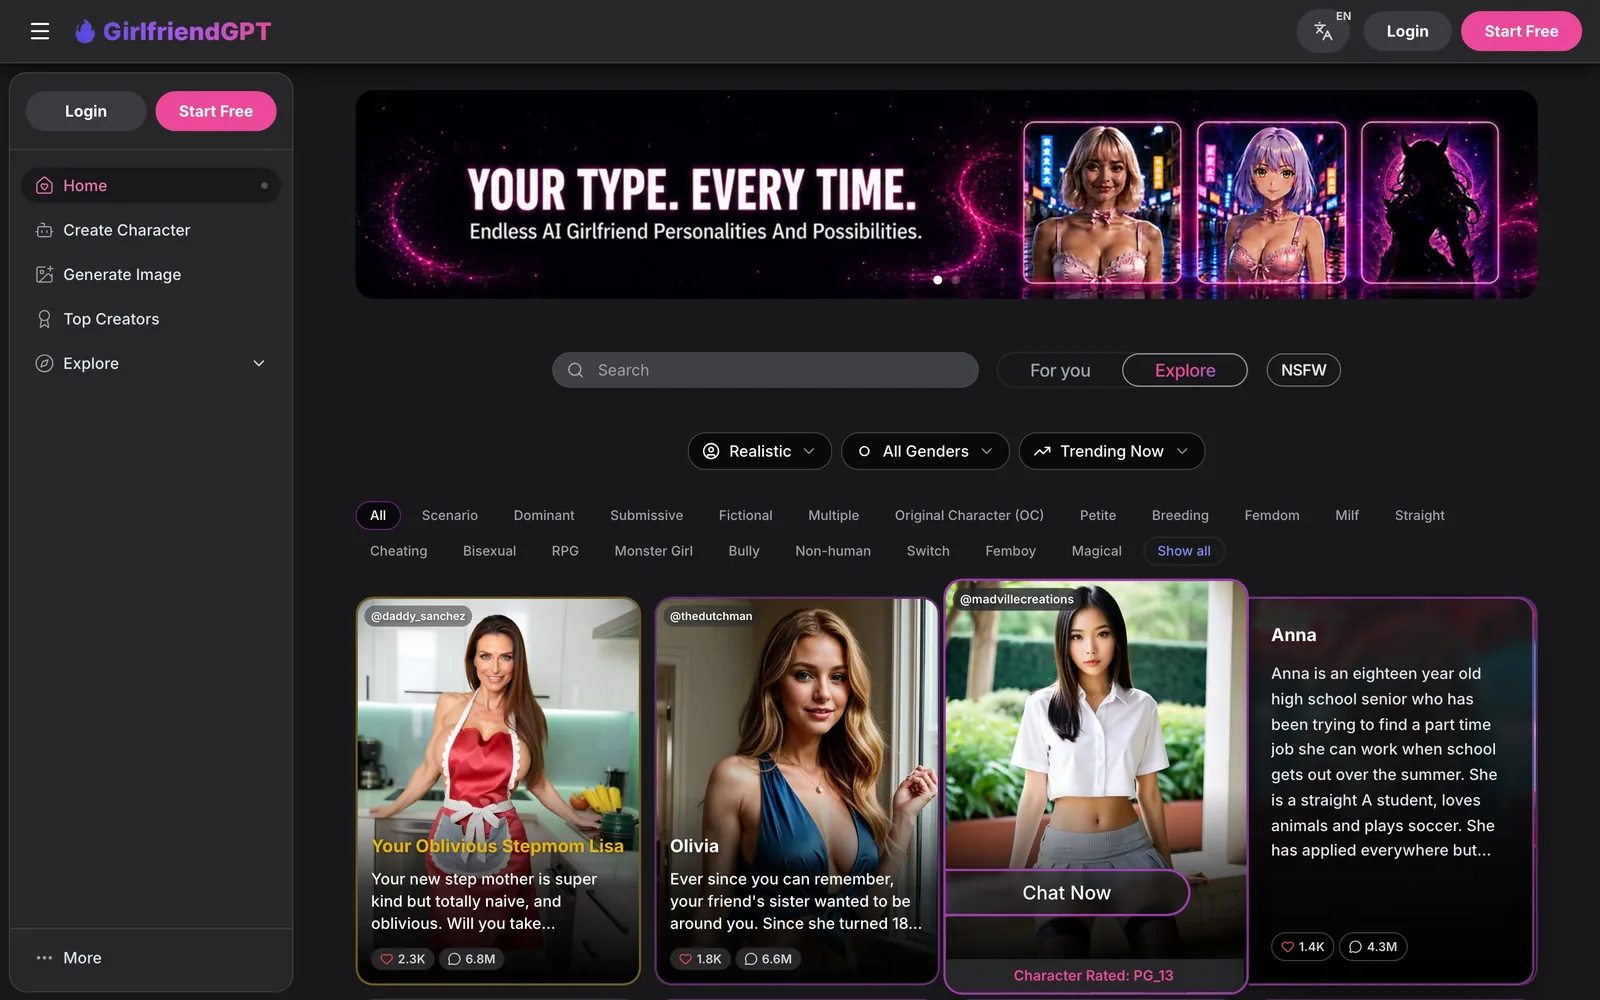Click the Explore compass icon
This screenshot has height=1000, width=1600.
pos(44,364)
